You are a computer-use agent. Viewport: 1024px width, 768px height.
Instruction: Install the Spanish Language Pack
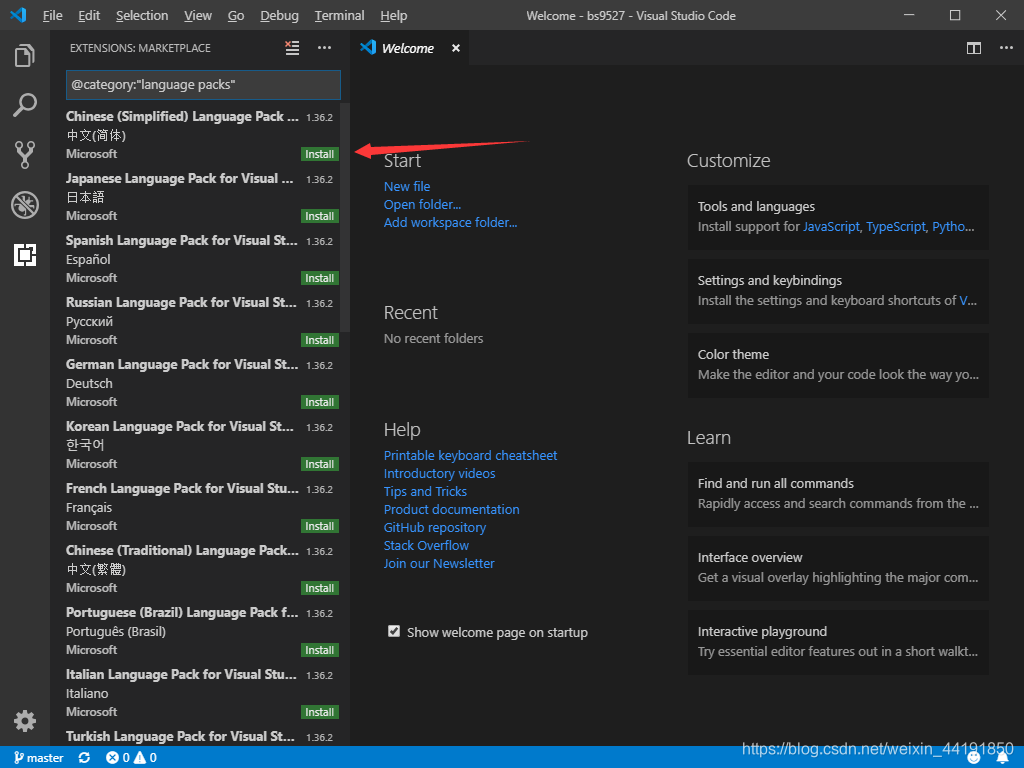(320, 278)
